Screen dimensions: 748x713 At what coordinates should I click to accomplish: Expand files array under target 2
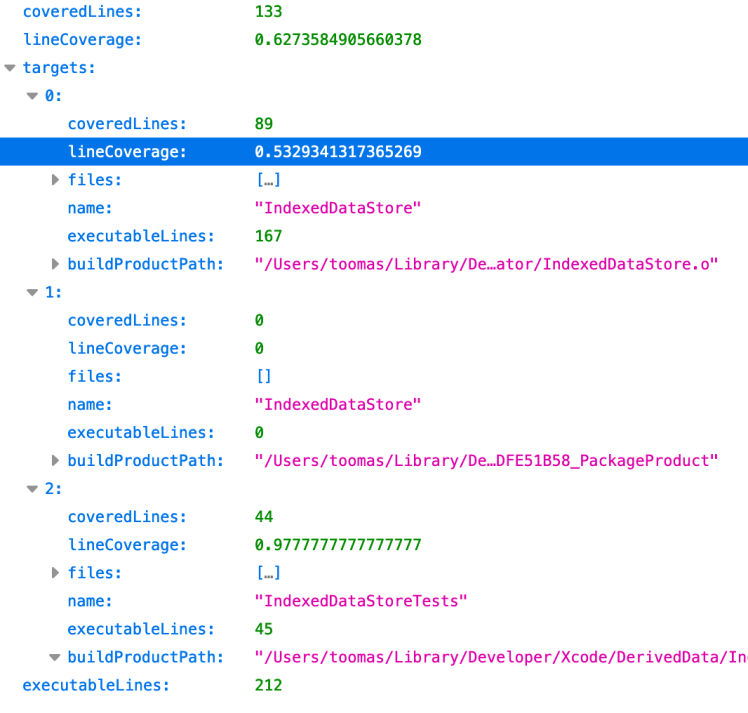point(55,573)
